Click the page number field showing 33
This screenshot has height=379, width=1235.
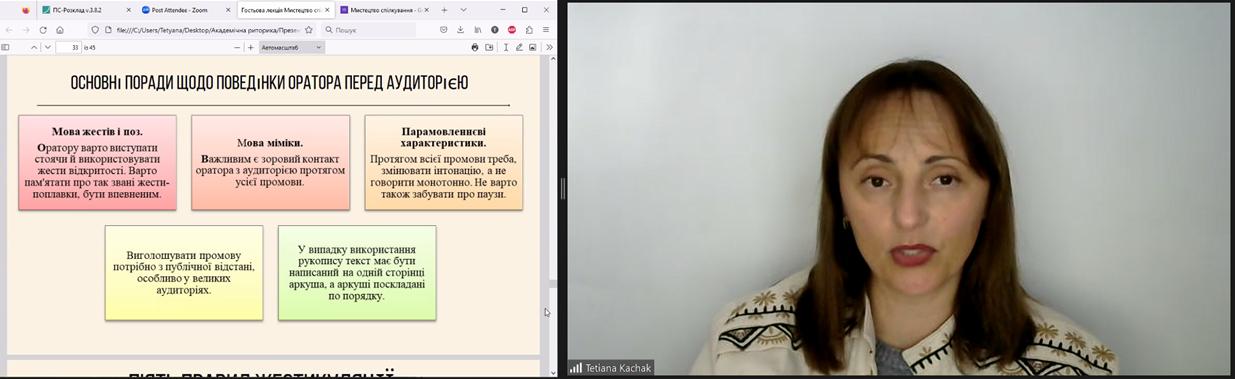coord(69,47)
